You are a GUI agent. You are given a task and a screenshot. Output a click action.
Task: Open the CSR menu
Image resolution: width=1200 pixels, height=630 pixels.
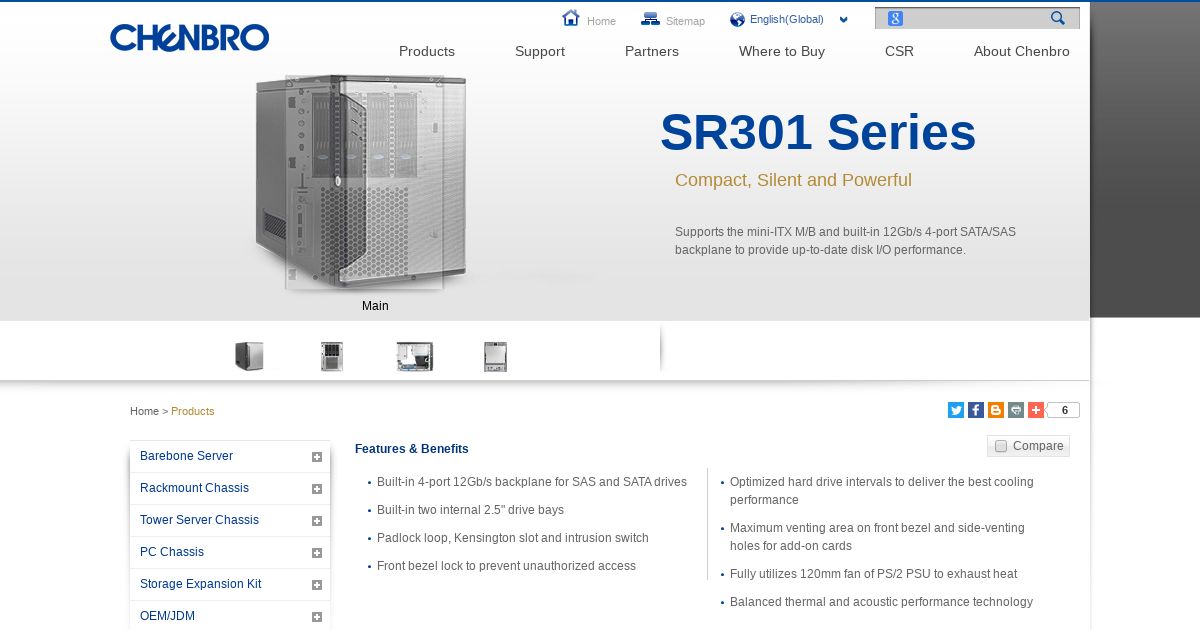(x=899, y=51)
